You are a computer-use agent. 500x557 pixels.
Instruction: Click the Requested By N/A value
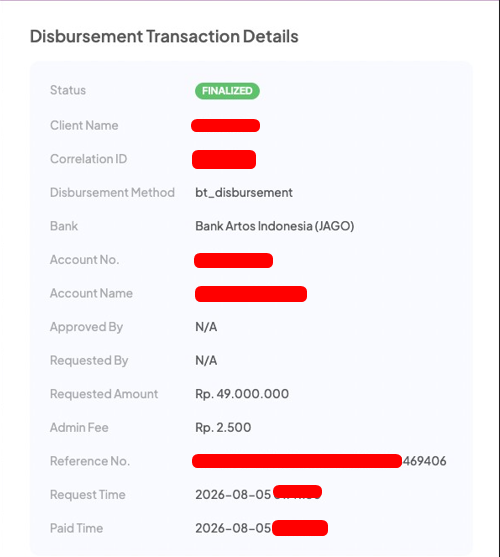(x=206, y=360)
